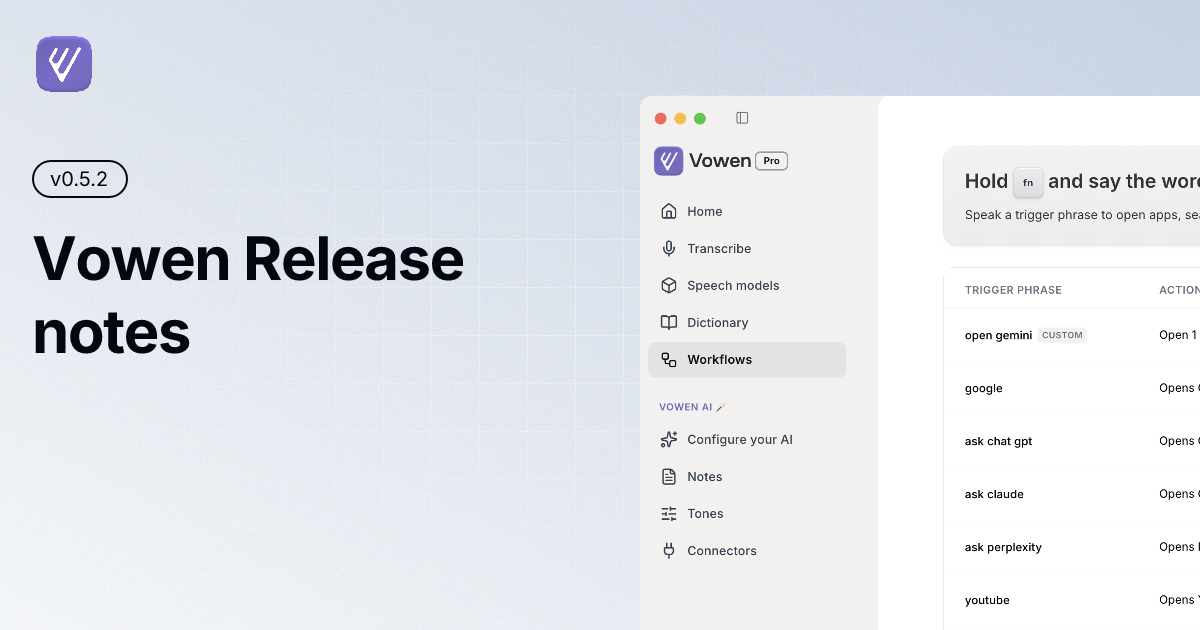Go to Transcribe page
Viewport: 1200px width, 630px height.
point(747,249)
